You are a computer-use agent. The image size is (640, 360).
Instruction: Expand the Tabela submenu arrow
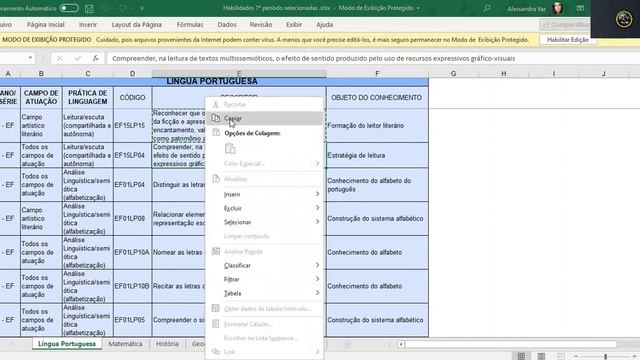pos(317,293)
